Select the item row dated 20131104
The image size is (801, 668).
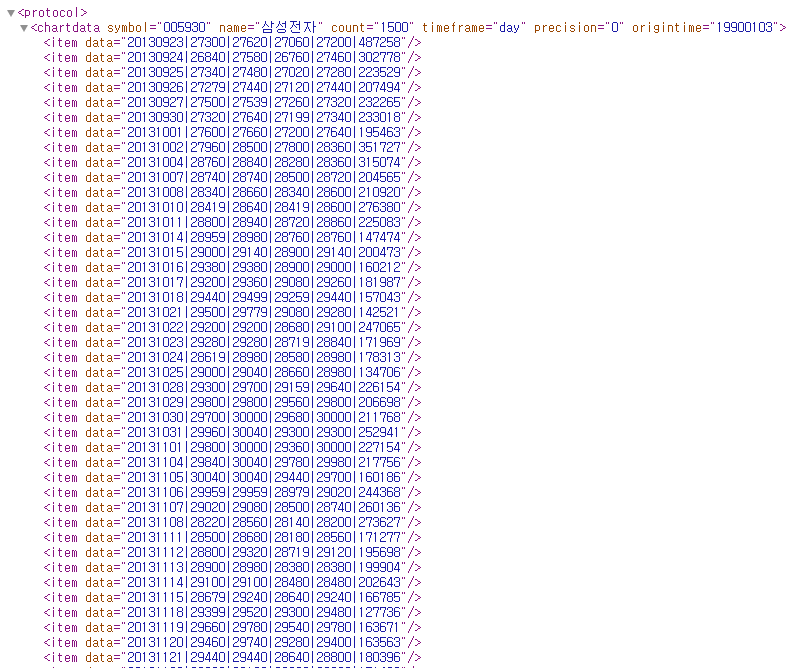point(232,463)
